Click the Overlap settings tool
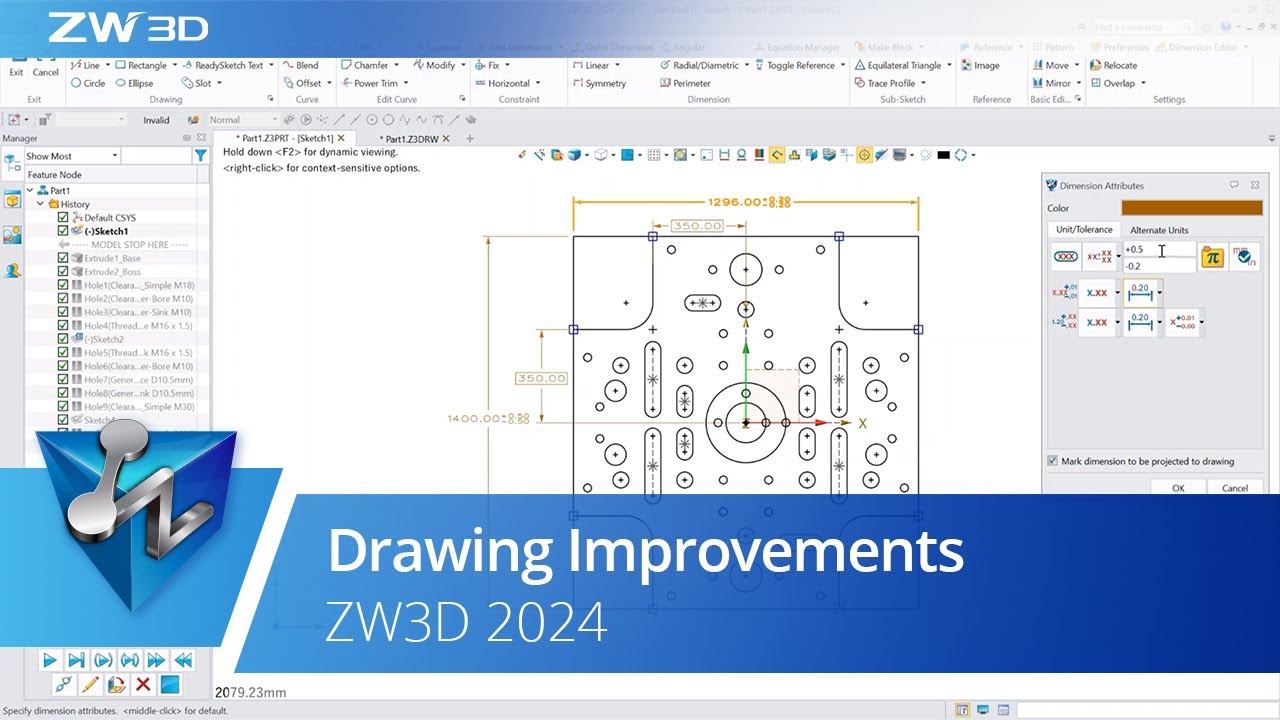The image size is (1280, 720). [1112, 83]
